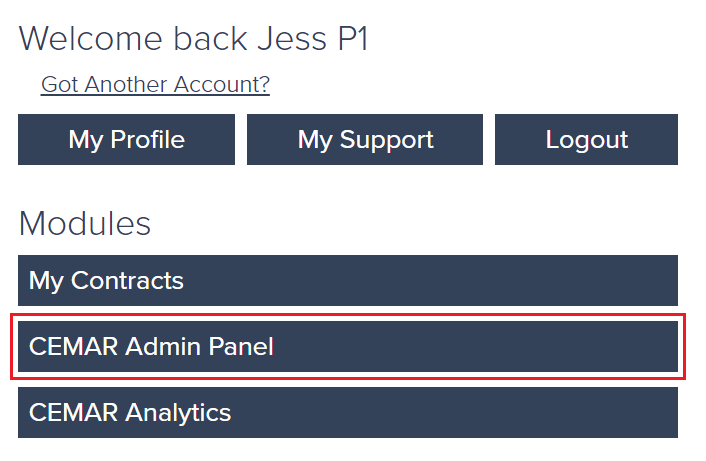Image resolution: width=706 pixels, height=461 pixels.
Task: Select the last module in the list
Action: pos(347,412)
